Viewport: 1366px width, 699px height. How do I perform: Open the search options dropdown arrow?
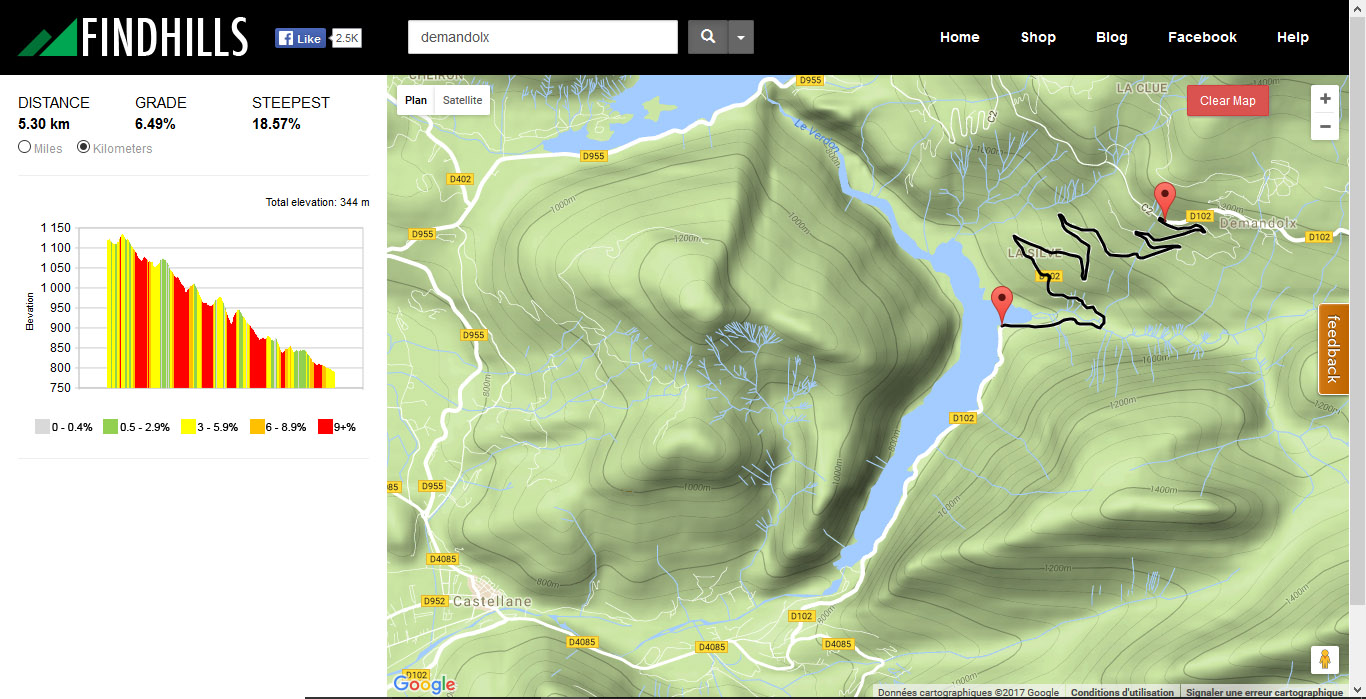pyautogui.click(x=741, y=37)
